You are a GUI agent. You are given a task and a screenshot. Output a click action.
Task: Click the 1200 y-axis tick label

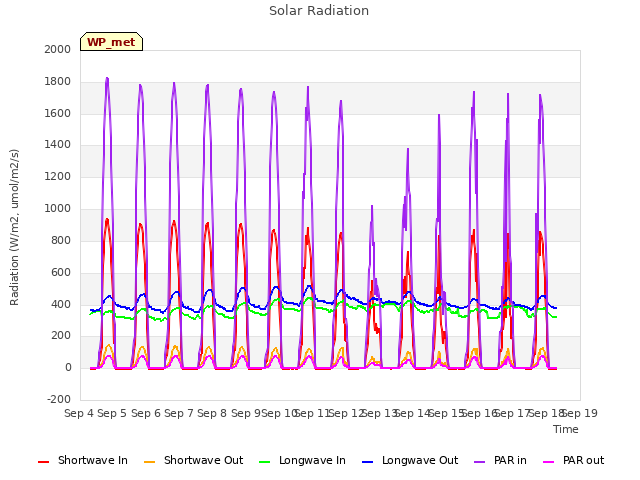pos(58,177)
